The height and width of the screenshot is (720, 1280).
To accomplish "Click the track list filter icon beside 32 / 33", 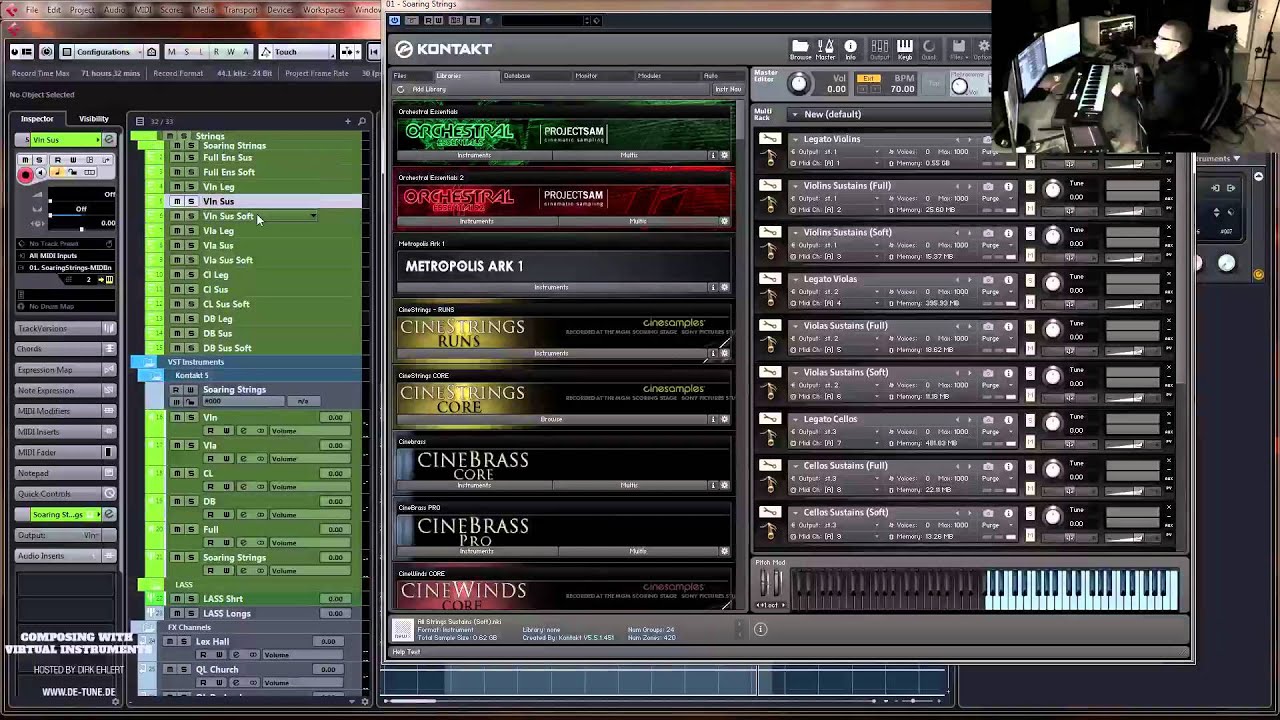I will [140, 121].
